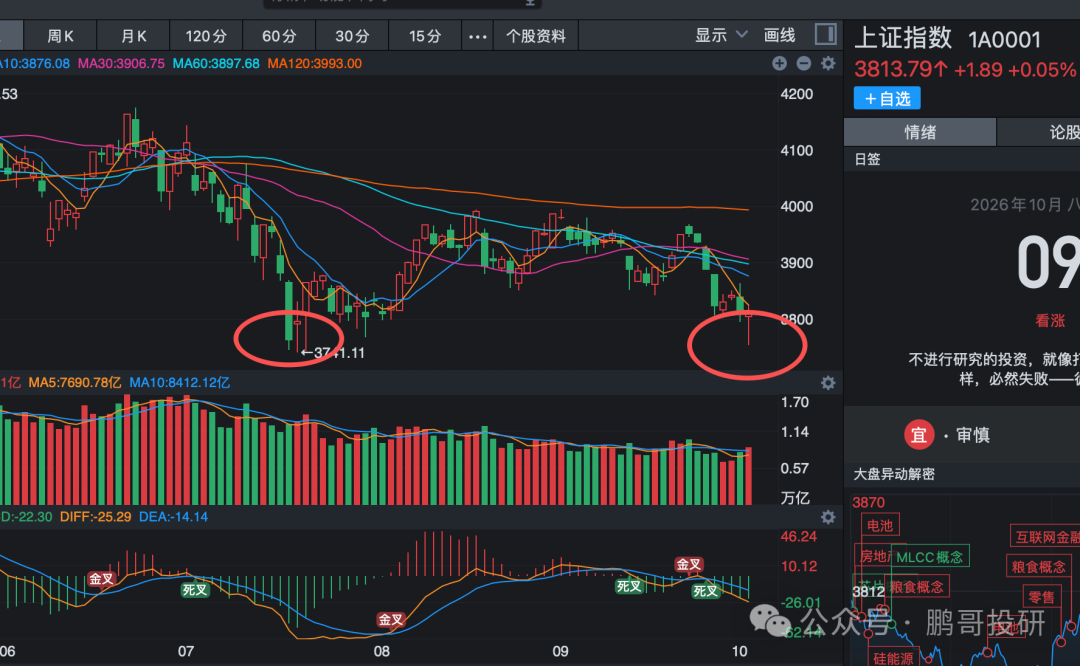
Task: Add index to watchlist with +自选
Action: point(887,98)
